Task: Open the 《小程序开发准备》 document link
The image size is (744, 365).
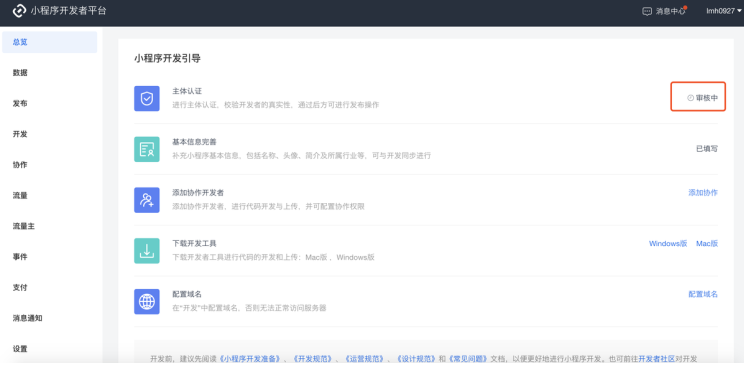Action: click(250, 358)
